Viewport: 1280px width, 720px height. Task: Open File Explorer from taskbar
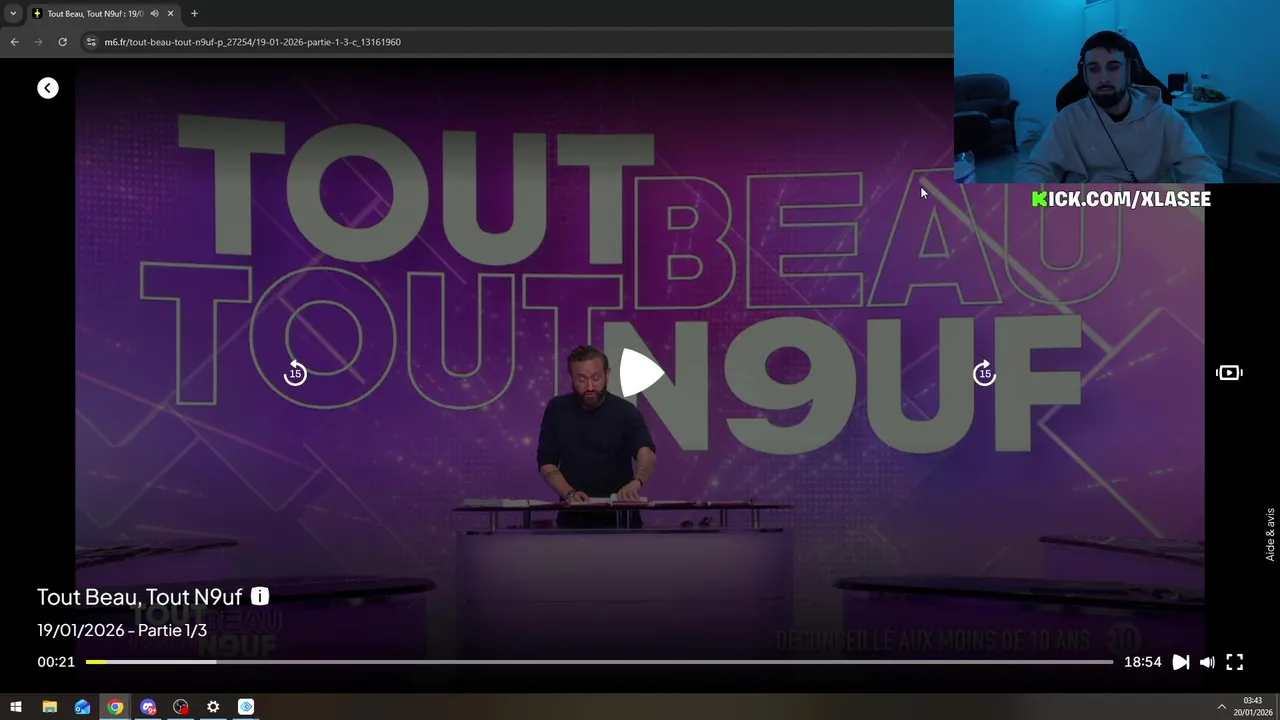pyautogui.click(x=49, y=707)
